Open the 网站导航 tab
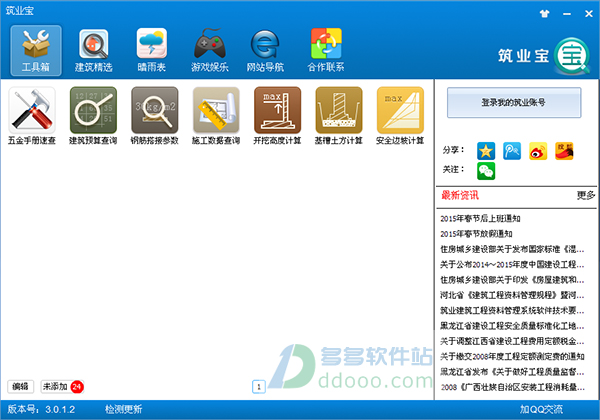 [265, 50]
